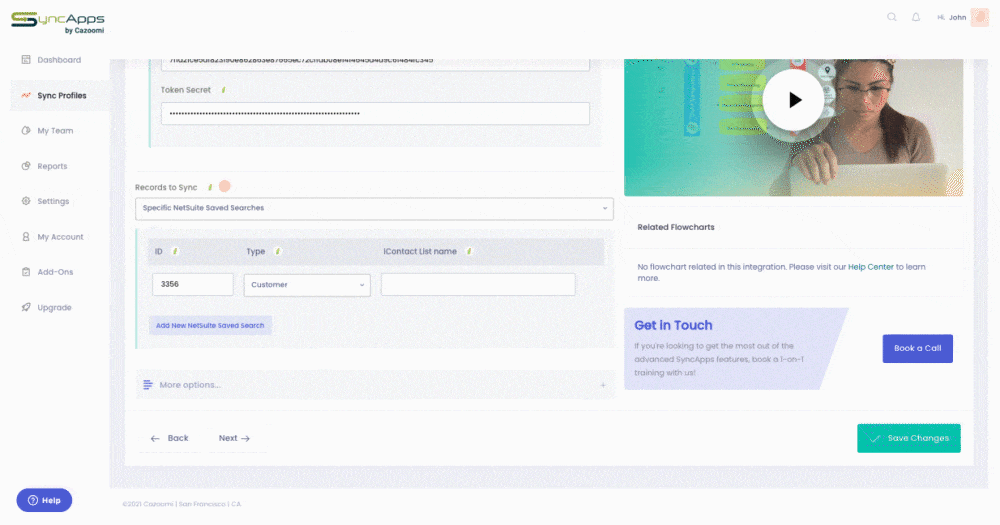Image resolution: width=1000 pixels, height=525 pixels.
Task: Click the saved search ID field 3356
Action: pos(193,285)
